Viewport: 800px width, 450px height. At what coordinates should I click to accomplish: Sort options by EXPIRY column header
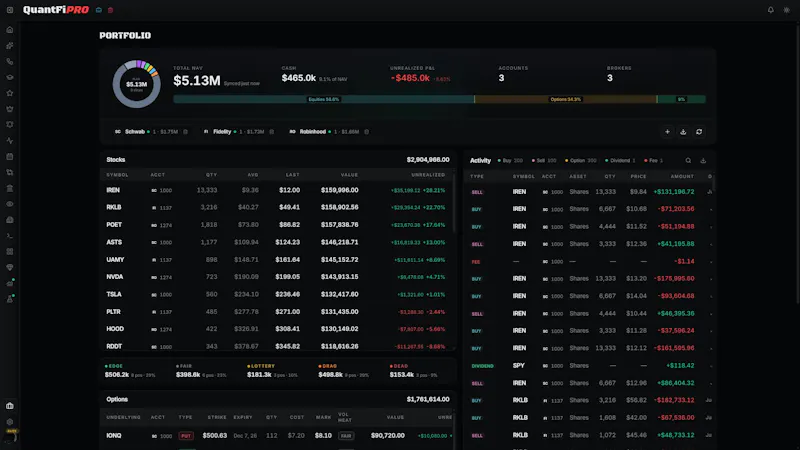click(243, 417)
